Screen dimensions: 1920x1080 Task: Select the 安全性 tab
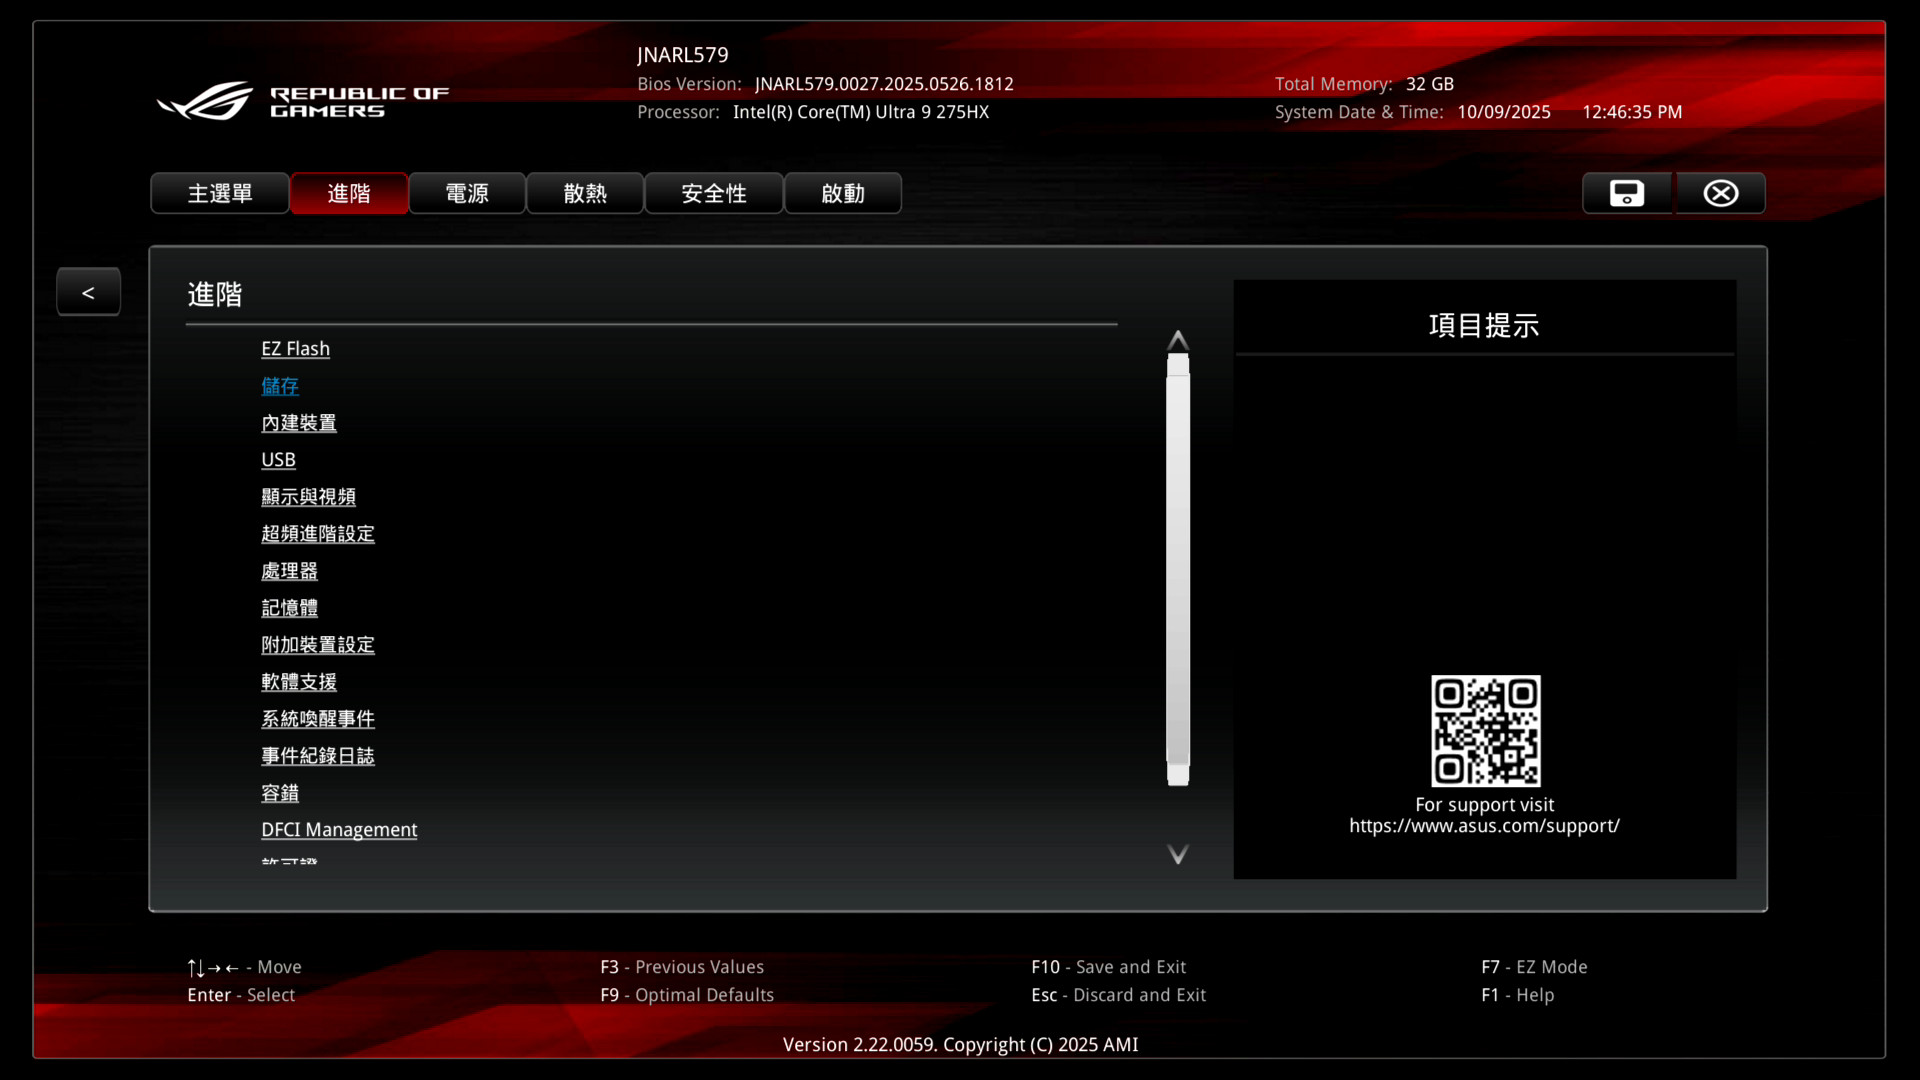(x=714, y=193)
